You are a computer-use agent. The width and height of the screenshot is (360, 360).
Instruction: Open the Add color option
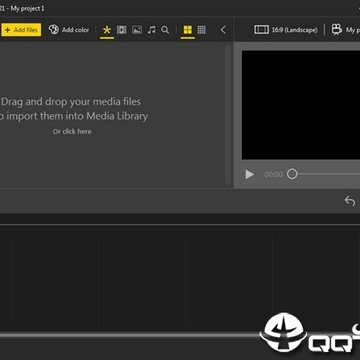pyautogui.click(x=69, y=30)
